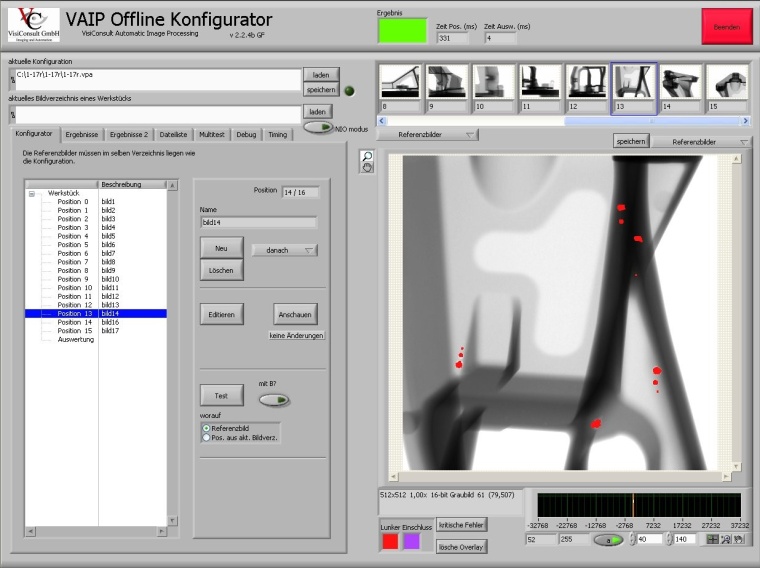Toggle the NIO modus switch
The image size is (760, 568).
(x=318, y=128)
